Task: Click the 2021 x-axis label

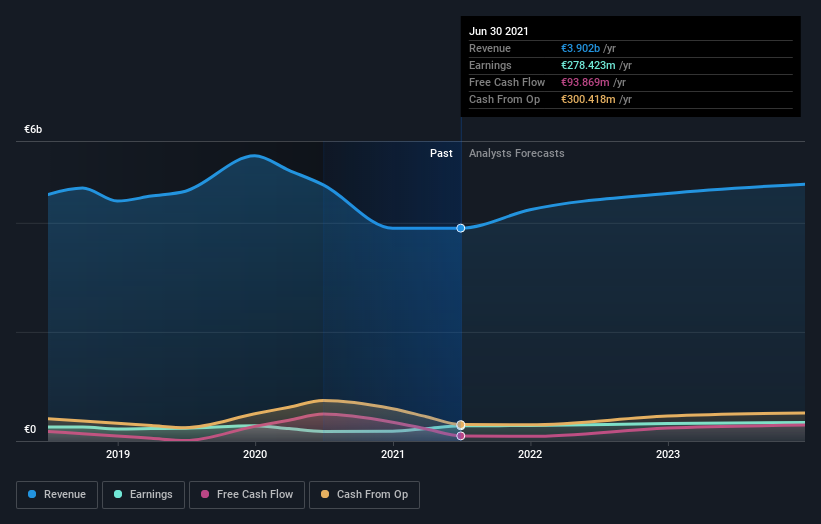Action: [393, 454]
